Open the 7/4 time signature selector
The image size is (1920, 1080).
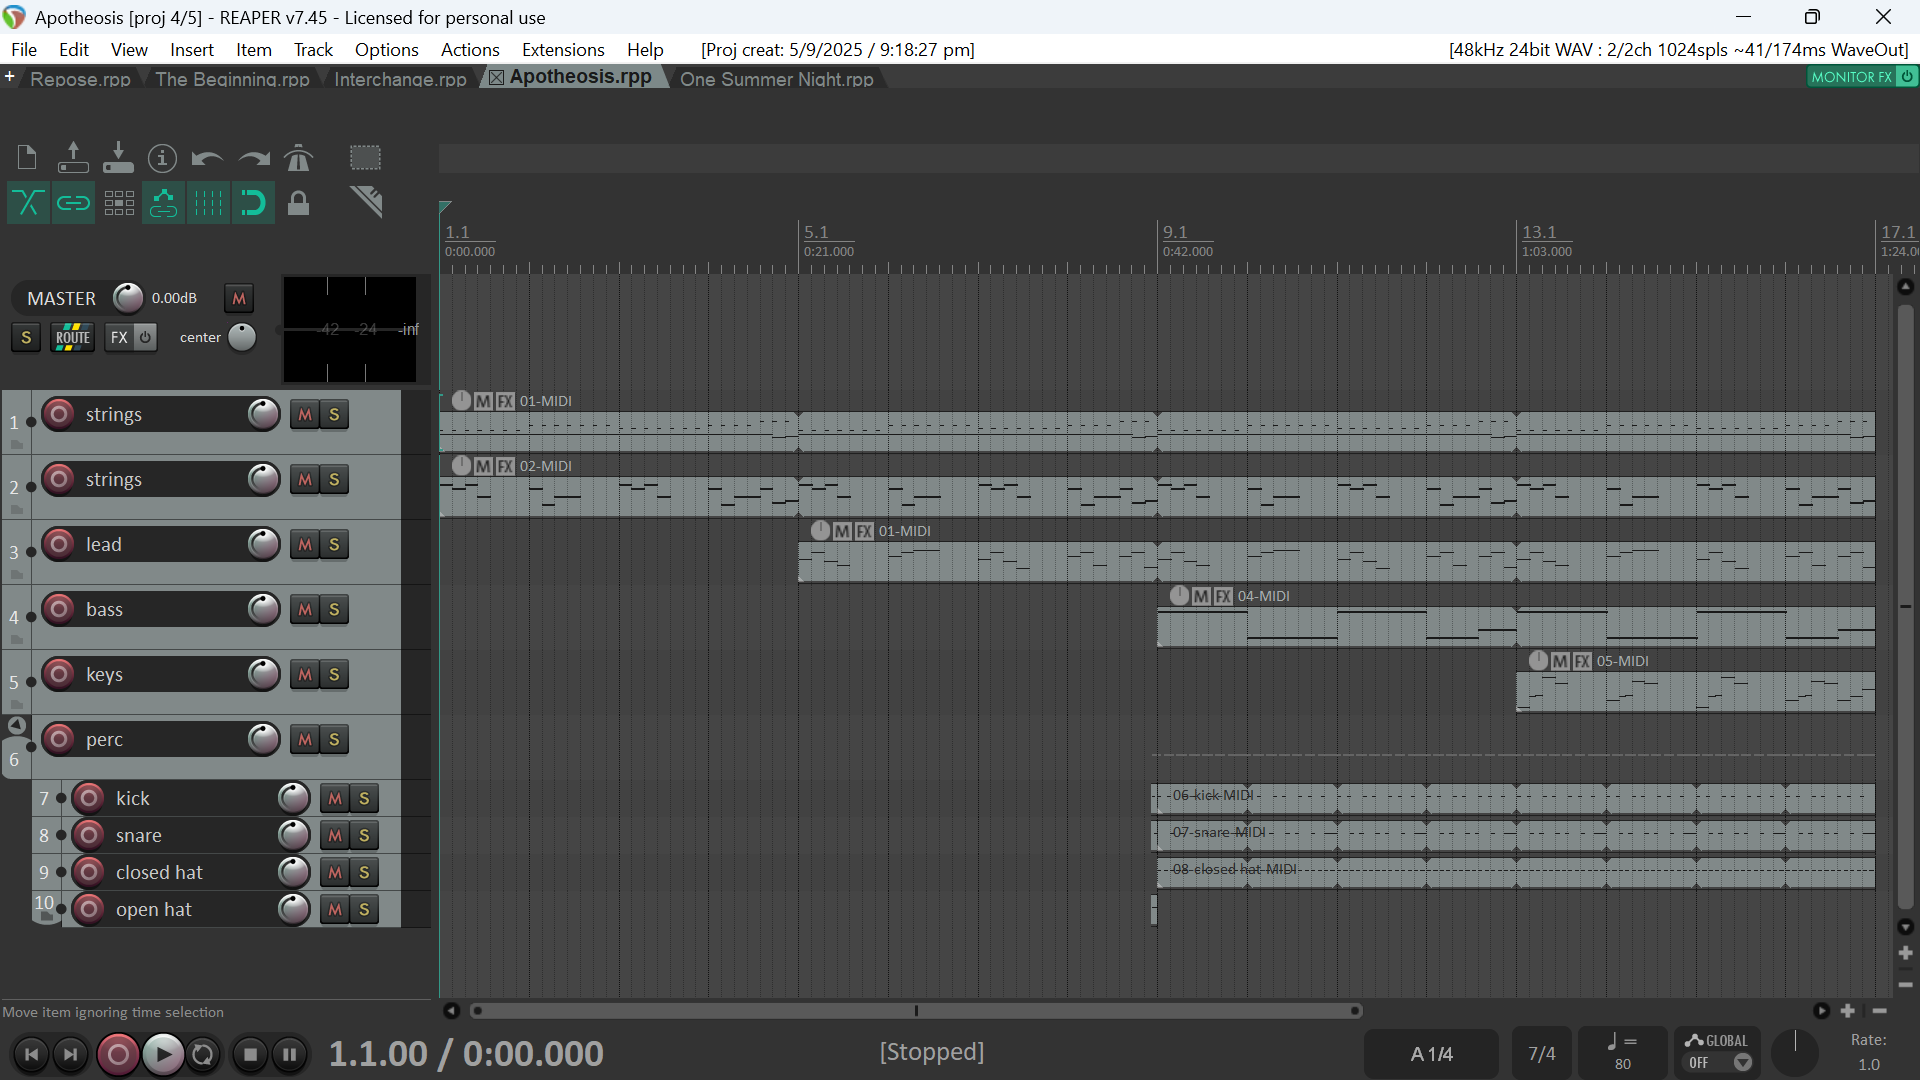pyautogui.click(x=1541, y=1054)
